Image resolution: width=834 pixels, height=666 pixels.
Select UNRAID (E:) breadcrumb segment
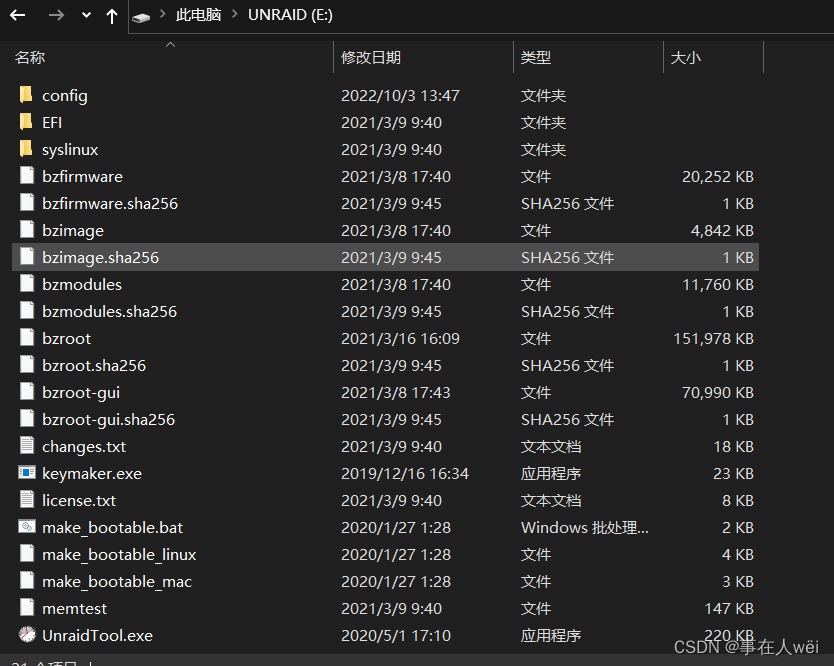290,15
